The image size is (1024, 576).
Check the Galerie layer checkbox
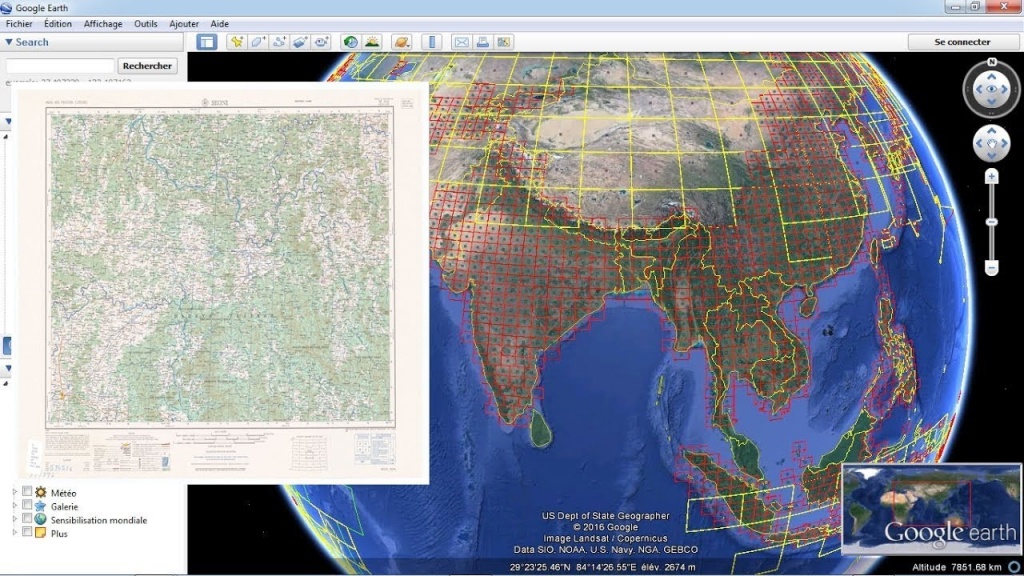pyautogui.click(x=27, y=506)
